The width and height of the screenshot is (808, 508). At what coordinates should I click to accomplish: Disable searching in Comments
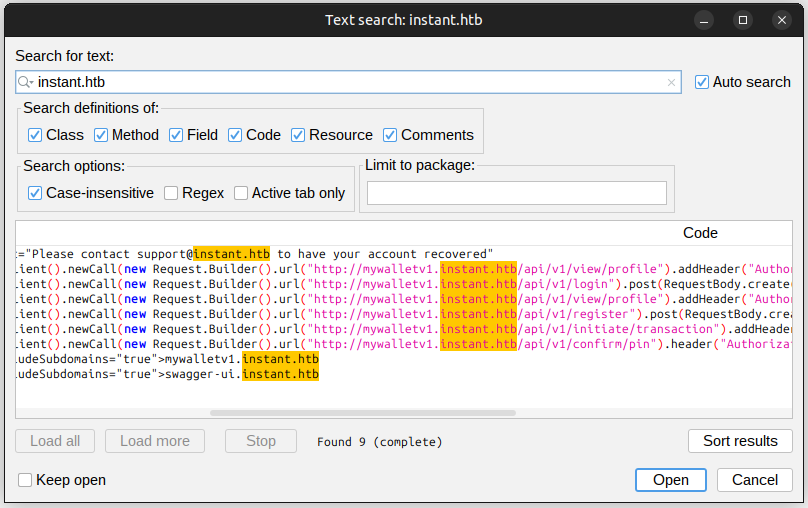coord(390,135)
